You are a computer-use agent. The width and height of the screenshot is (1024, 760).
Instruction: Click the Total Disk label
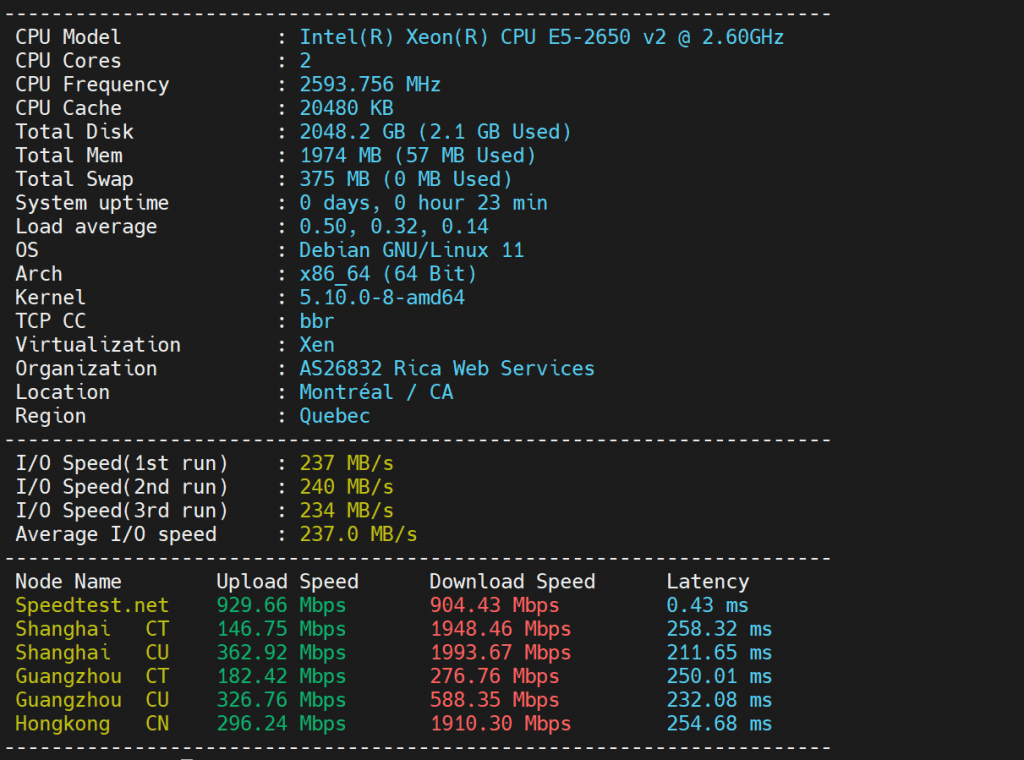click(74, 132)
